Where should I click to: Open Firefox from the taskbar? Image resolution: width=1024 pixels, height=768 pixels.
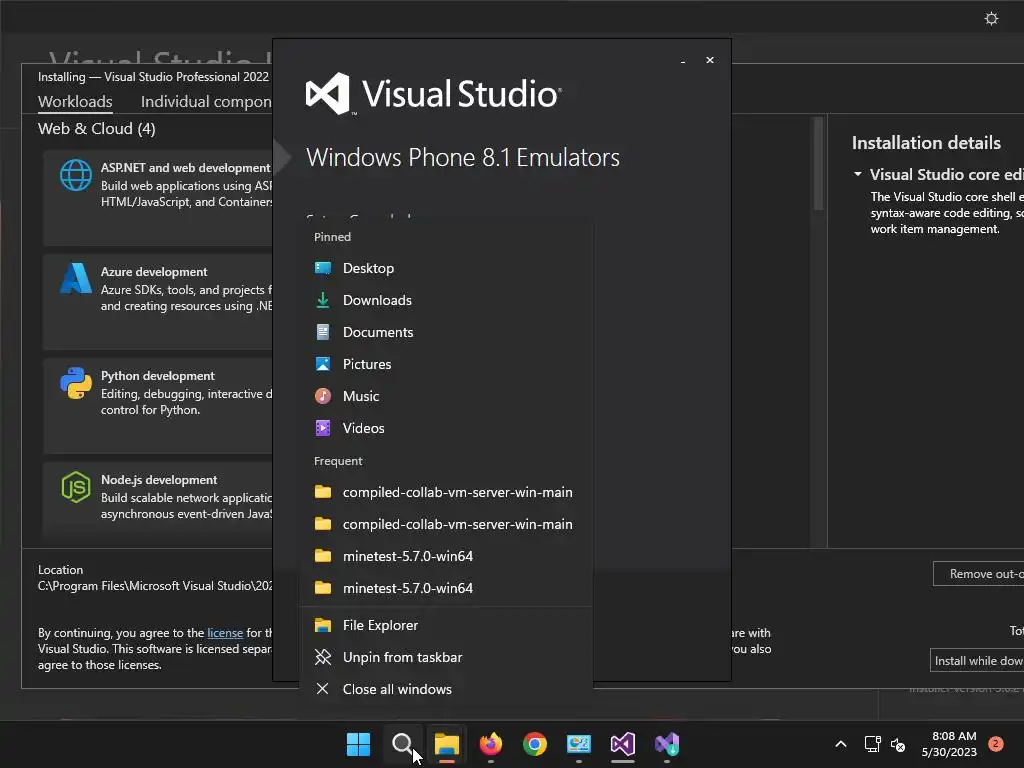coord(490,744)
